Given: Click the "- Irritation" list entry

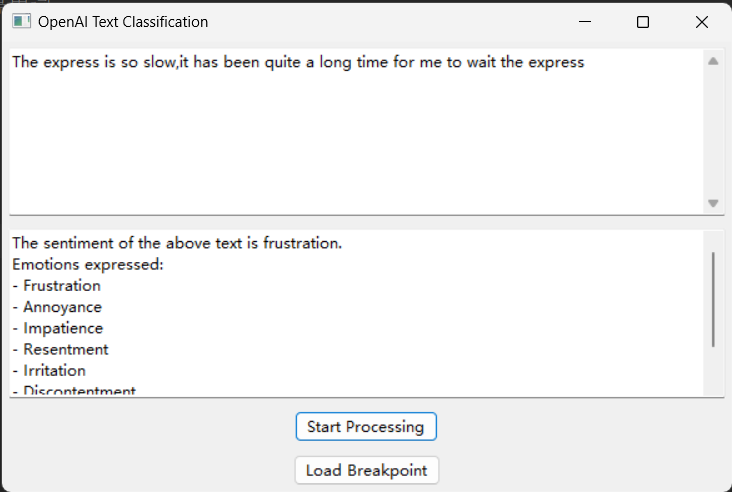Looking at the screenshot, I should click(49, 371).
